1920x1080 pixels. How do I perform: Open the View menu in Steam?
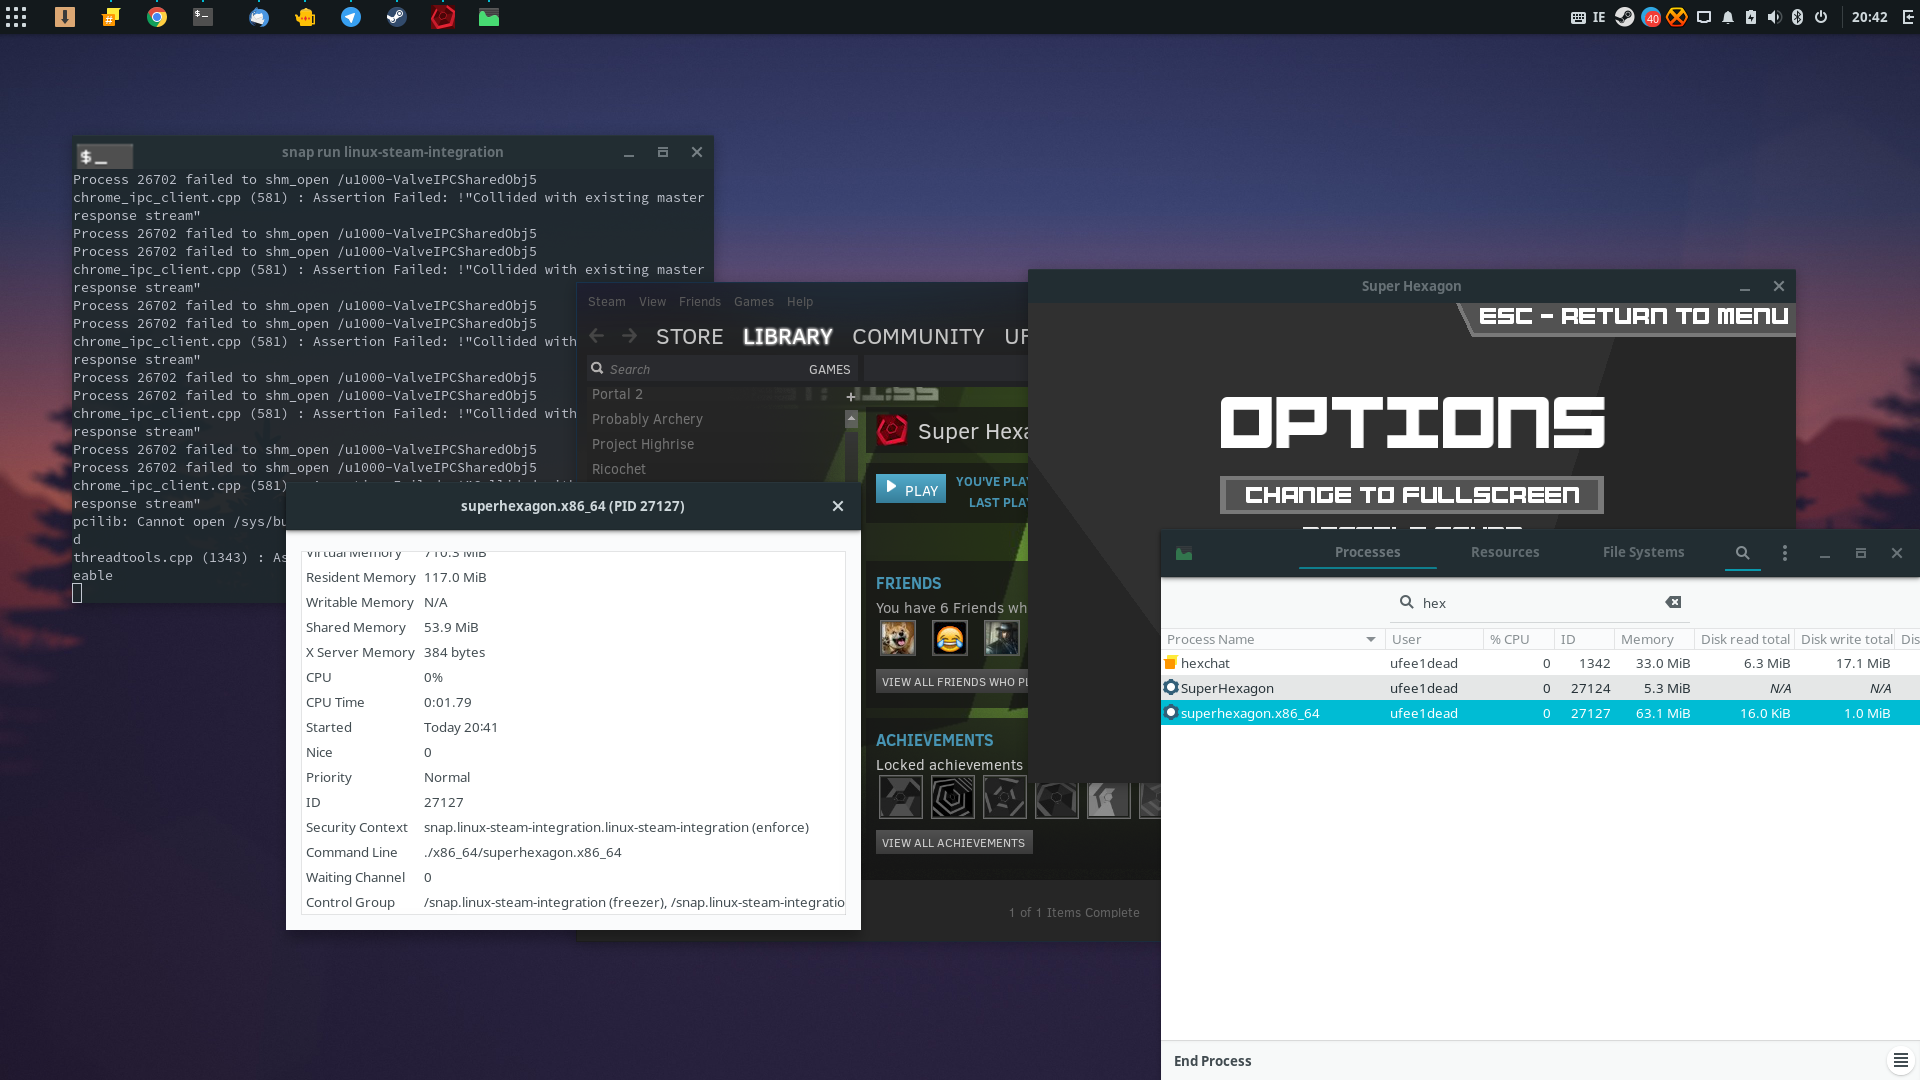652,301
